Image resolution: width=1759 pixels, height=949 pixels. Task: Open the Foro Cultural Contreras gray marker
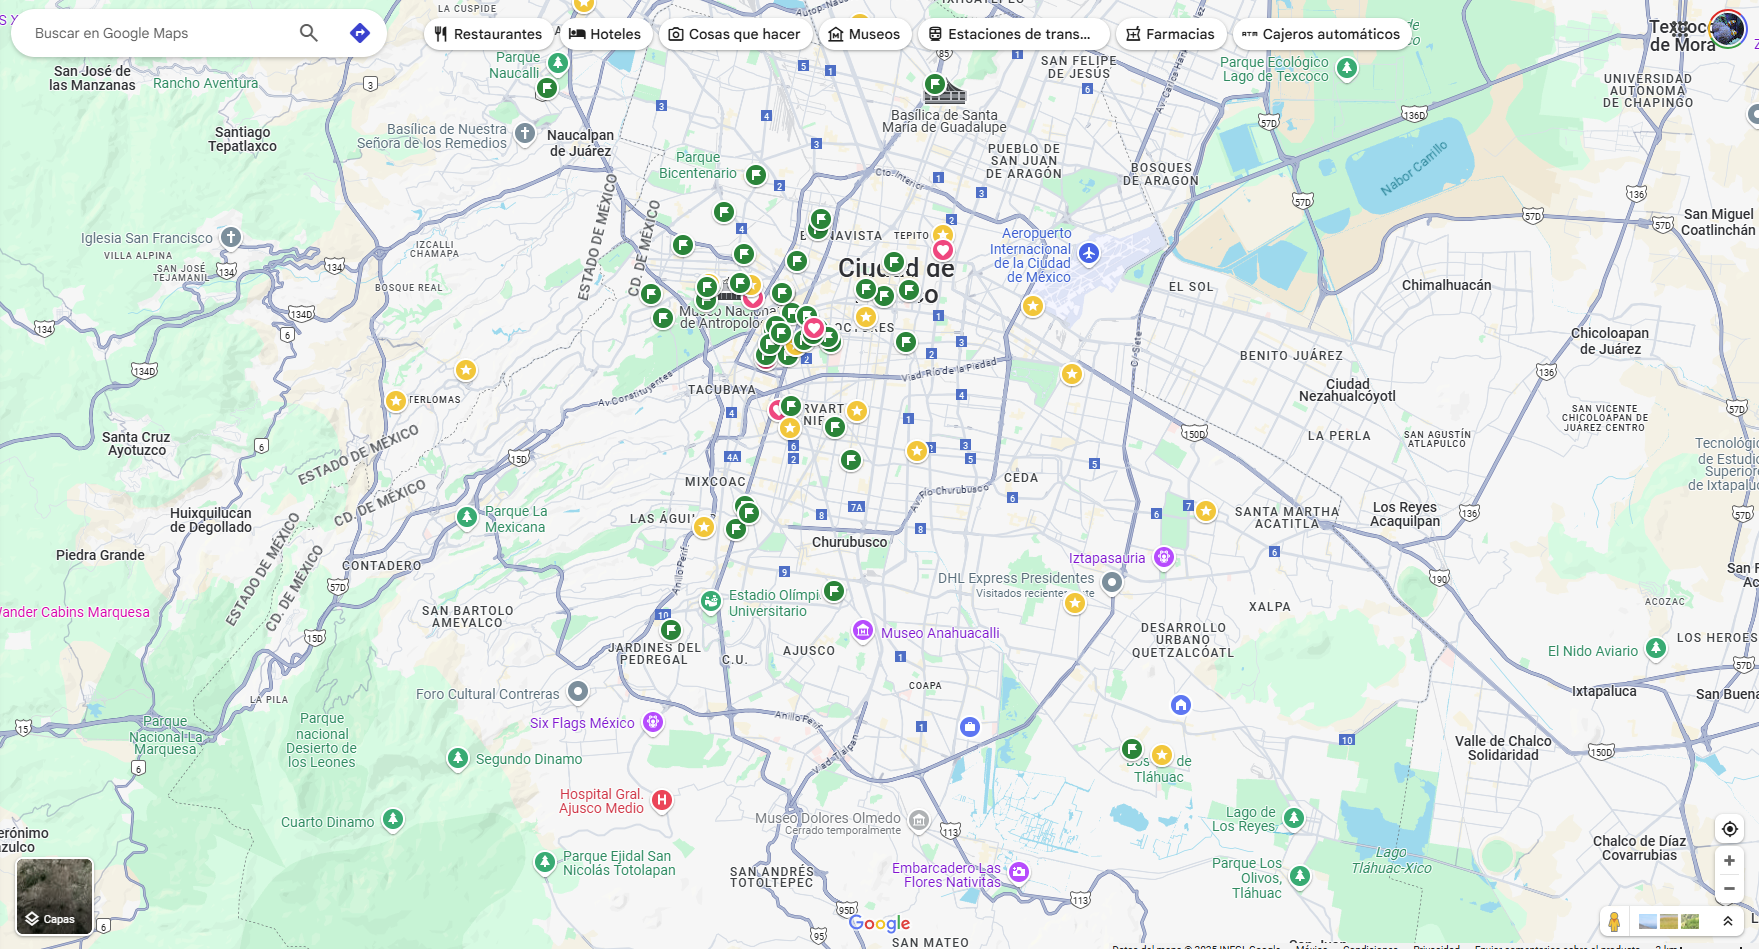coord(578,691)
